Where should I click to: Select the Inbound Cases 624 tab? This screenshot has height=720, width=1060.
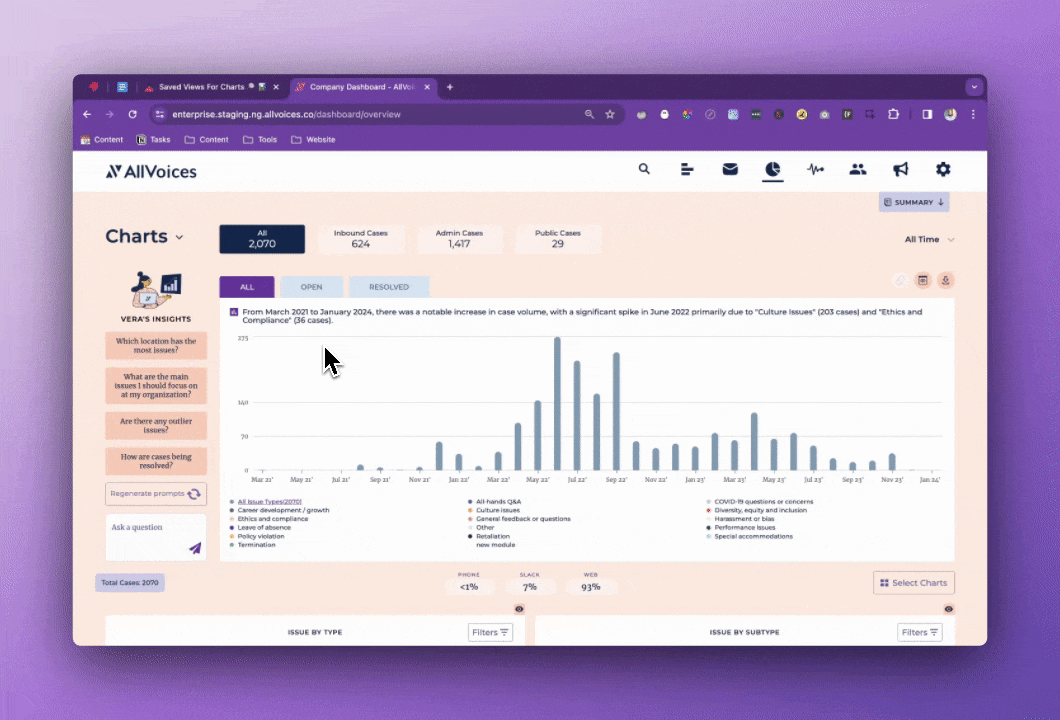[360, 239]
